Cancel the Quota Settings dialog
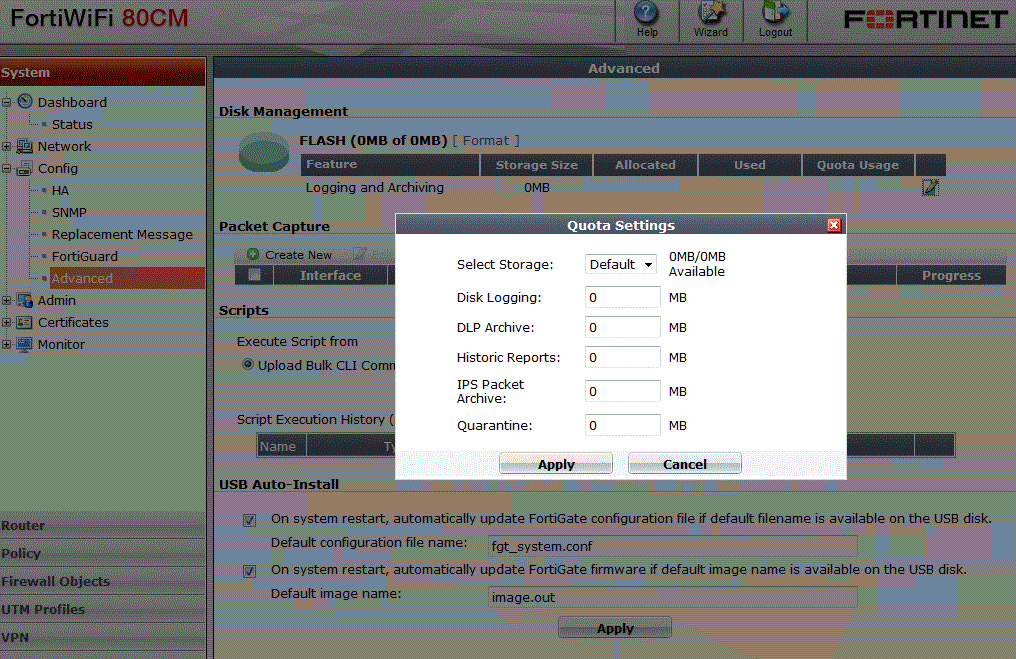The image size is (1016, 659). coord(684,464)
